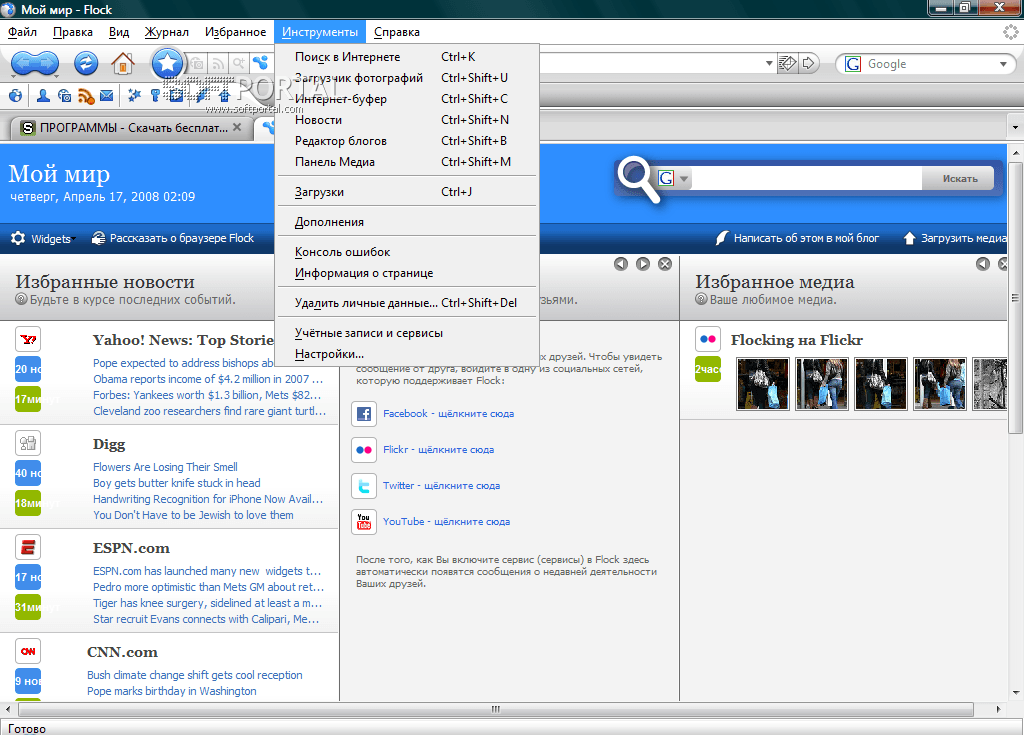This screenshot has height=735, width=1024.
Task: Open Yahoo! News: Top Stories heading
Action: pos(183,340)
